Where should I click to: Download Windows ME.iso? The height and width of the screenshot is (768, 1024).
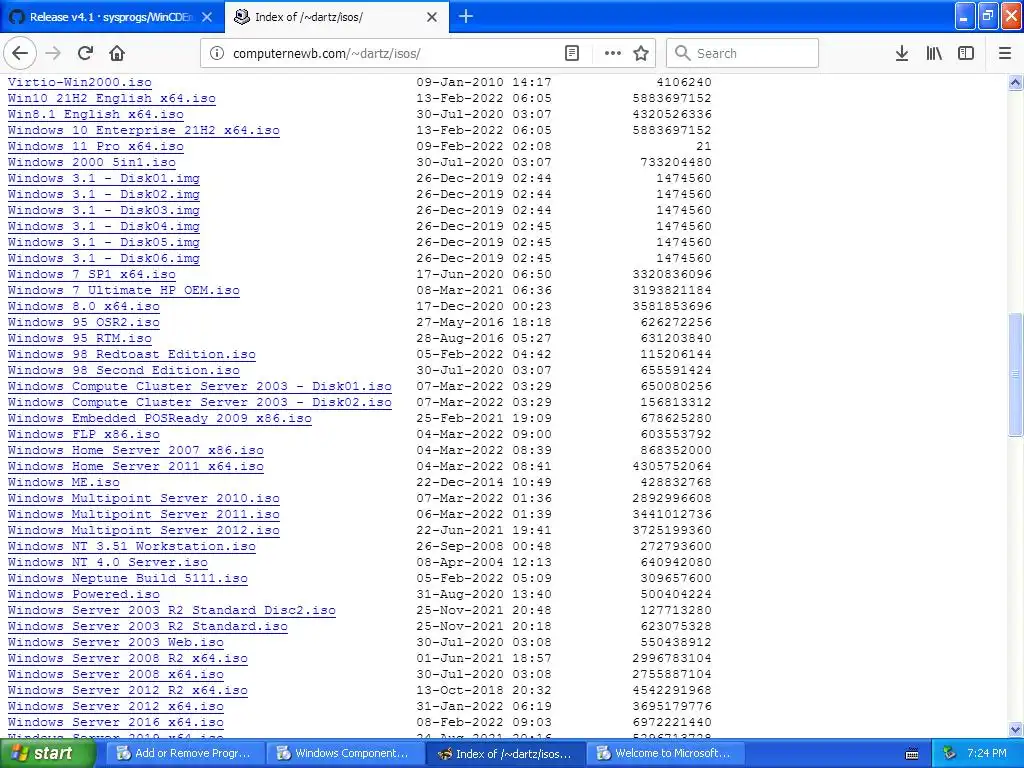pyautogui.click(x=63, y=482)
